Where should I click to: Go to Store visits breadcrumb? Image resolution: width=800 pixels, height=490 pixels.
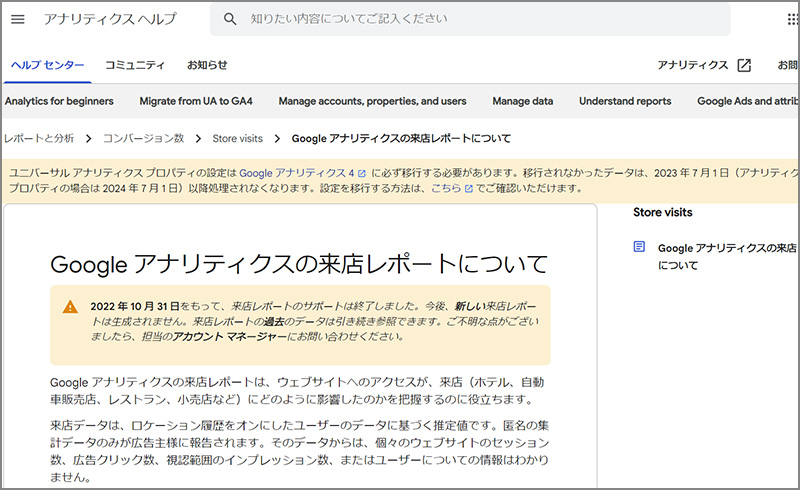(x=238, y=138)
